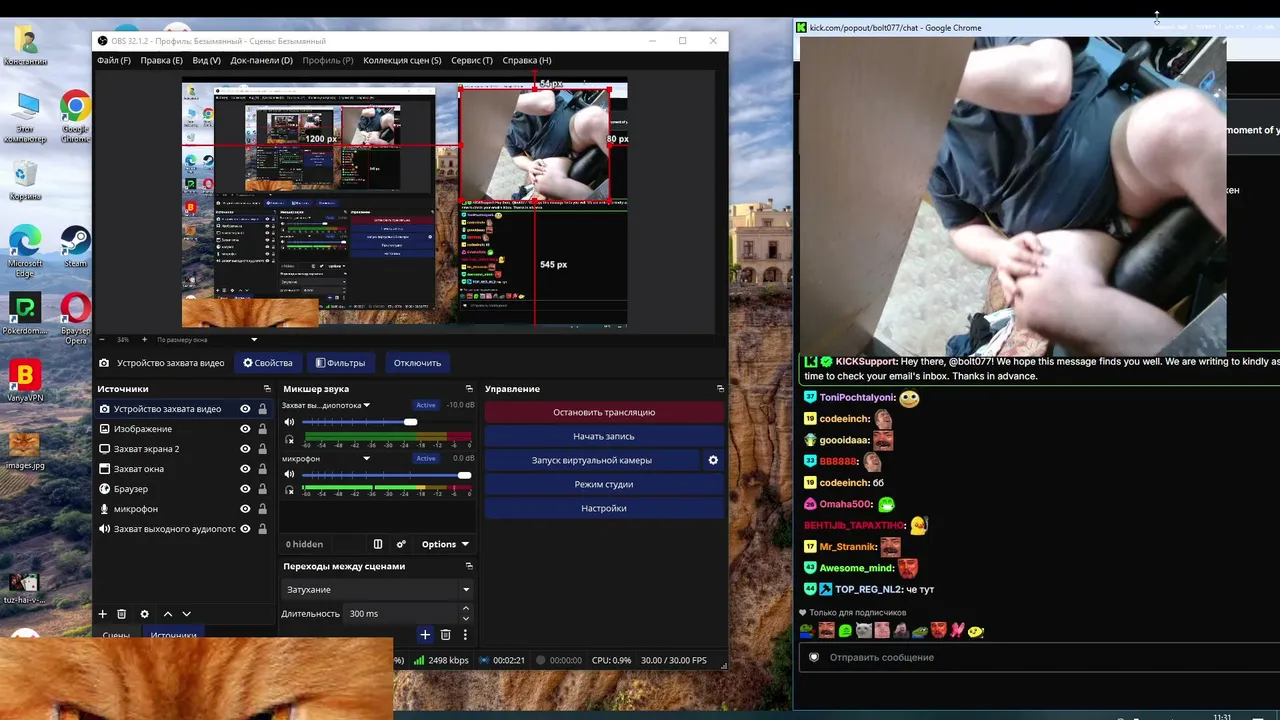
Task: Mute the Захват выходного аудиопотока mixer channel
Action: tap(290, 422)
